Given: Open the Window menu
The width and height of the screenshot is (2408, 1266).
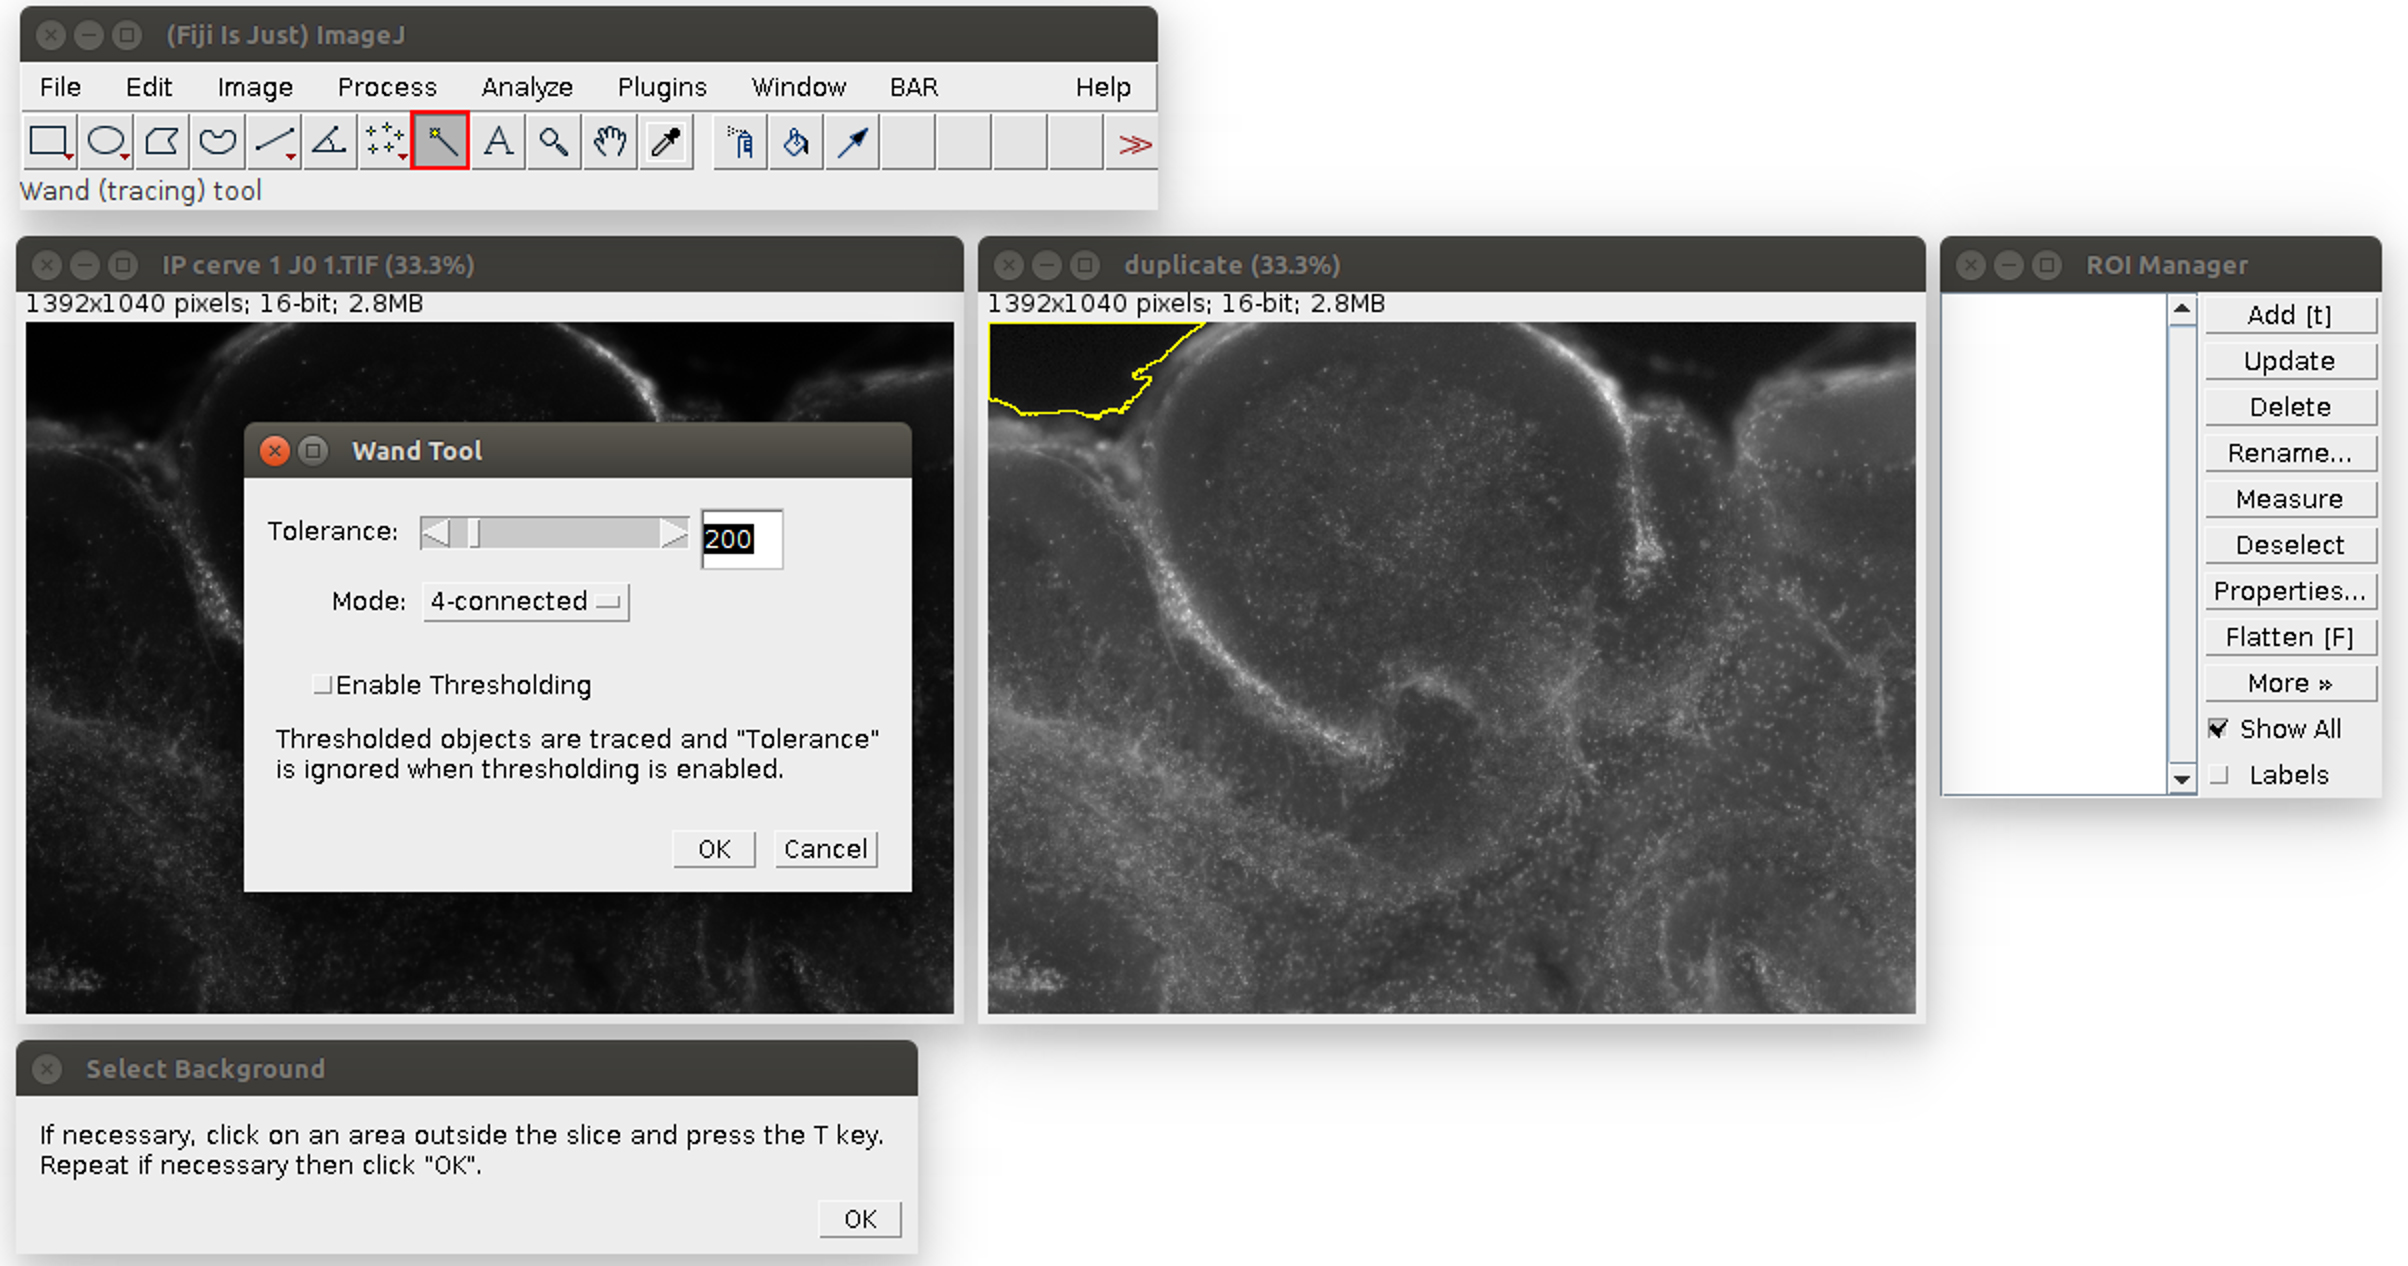Looking at the screenshot, I should coord(798,87).
